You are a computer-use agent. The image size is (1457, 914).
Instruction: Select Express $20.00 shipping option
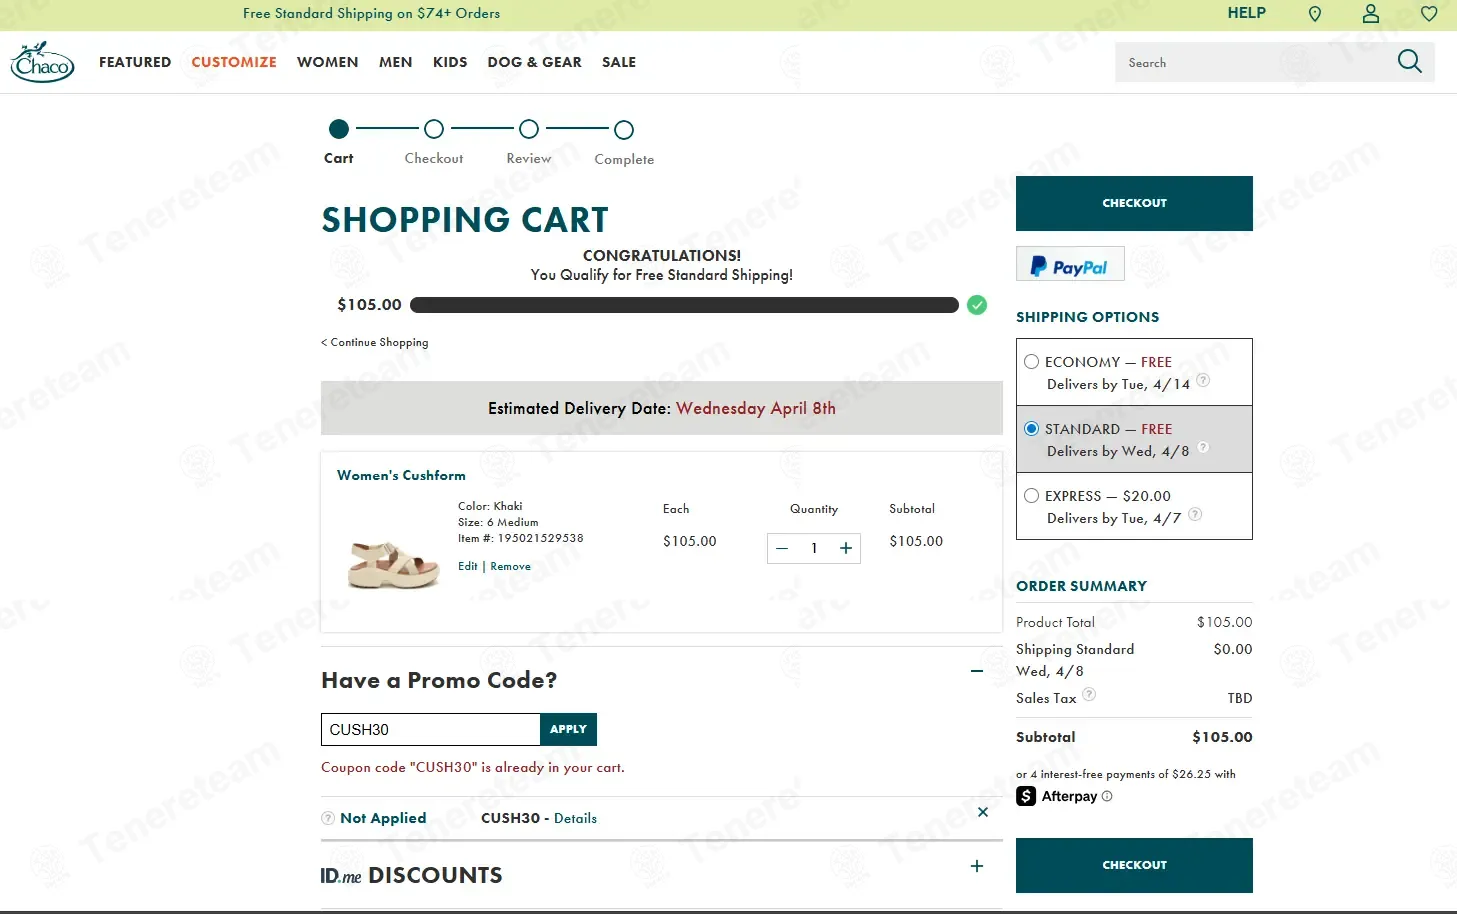click(1031, 496)
